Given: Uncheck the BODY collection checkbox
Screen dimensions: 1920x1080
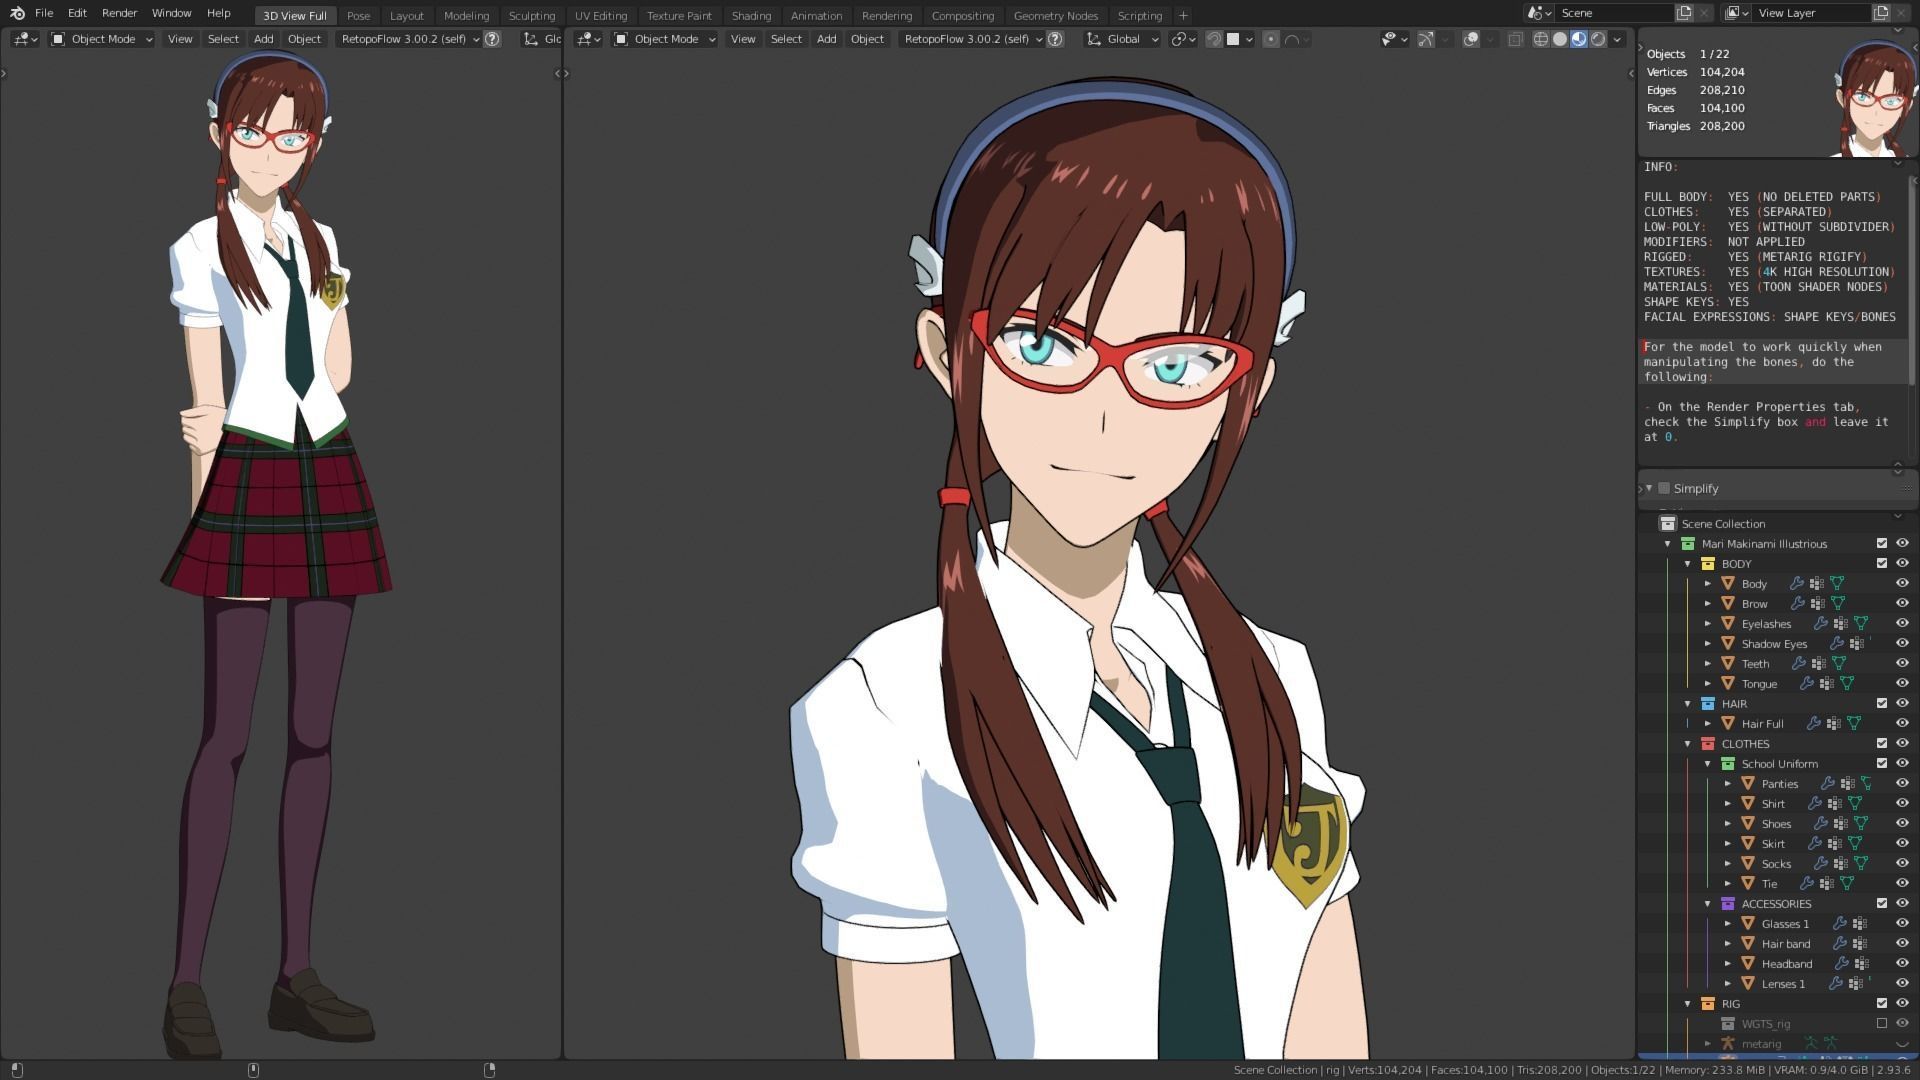Looking at the screenshot, I should pyautogui.click(x=1882, y=563).
